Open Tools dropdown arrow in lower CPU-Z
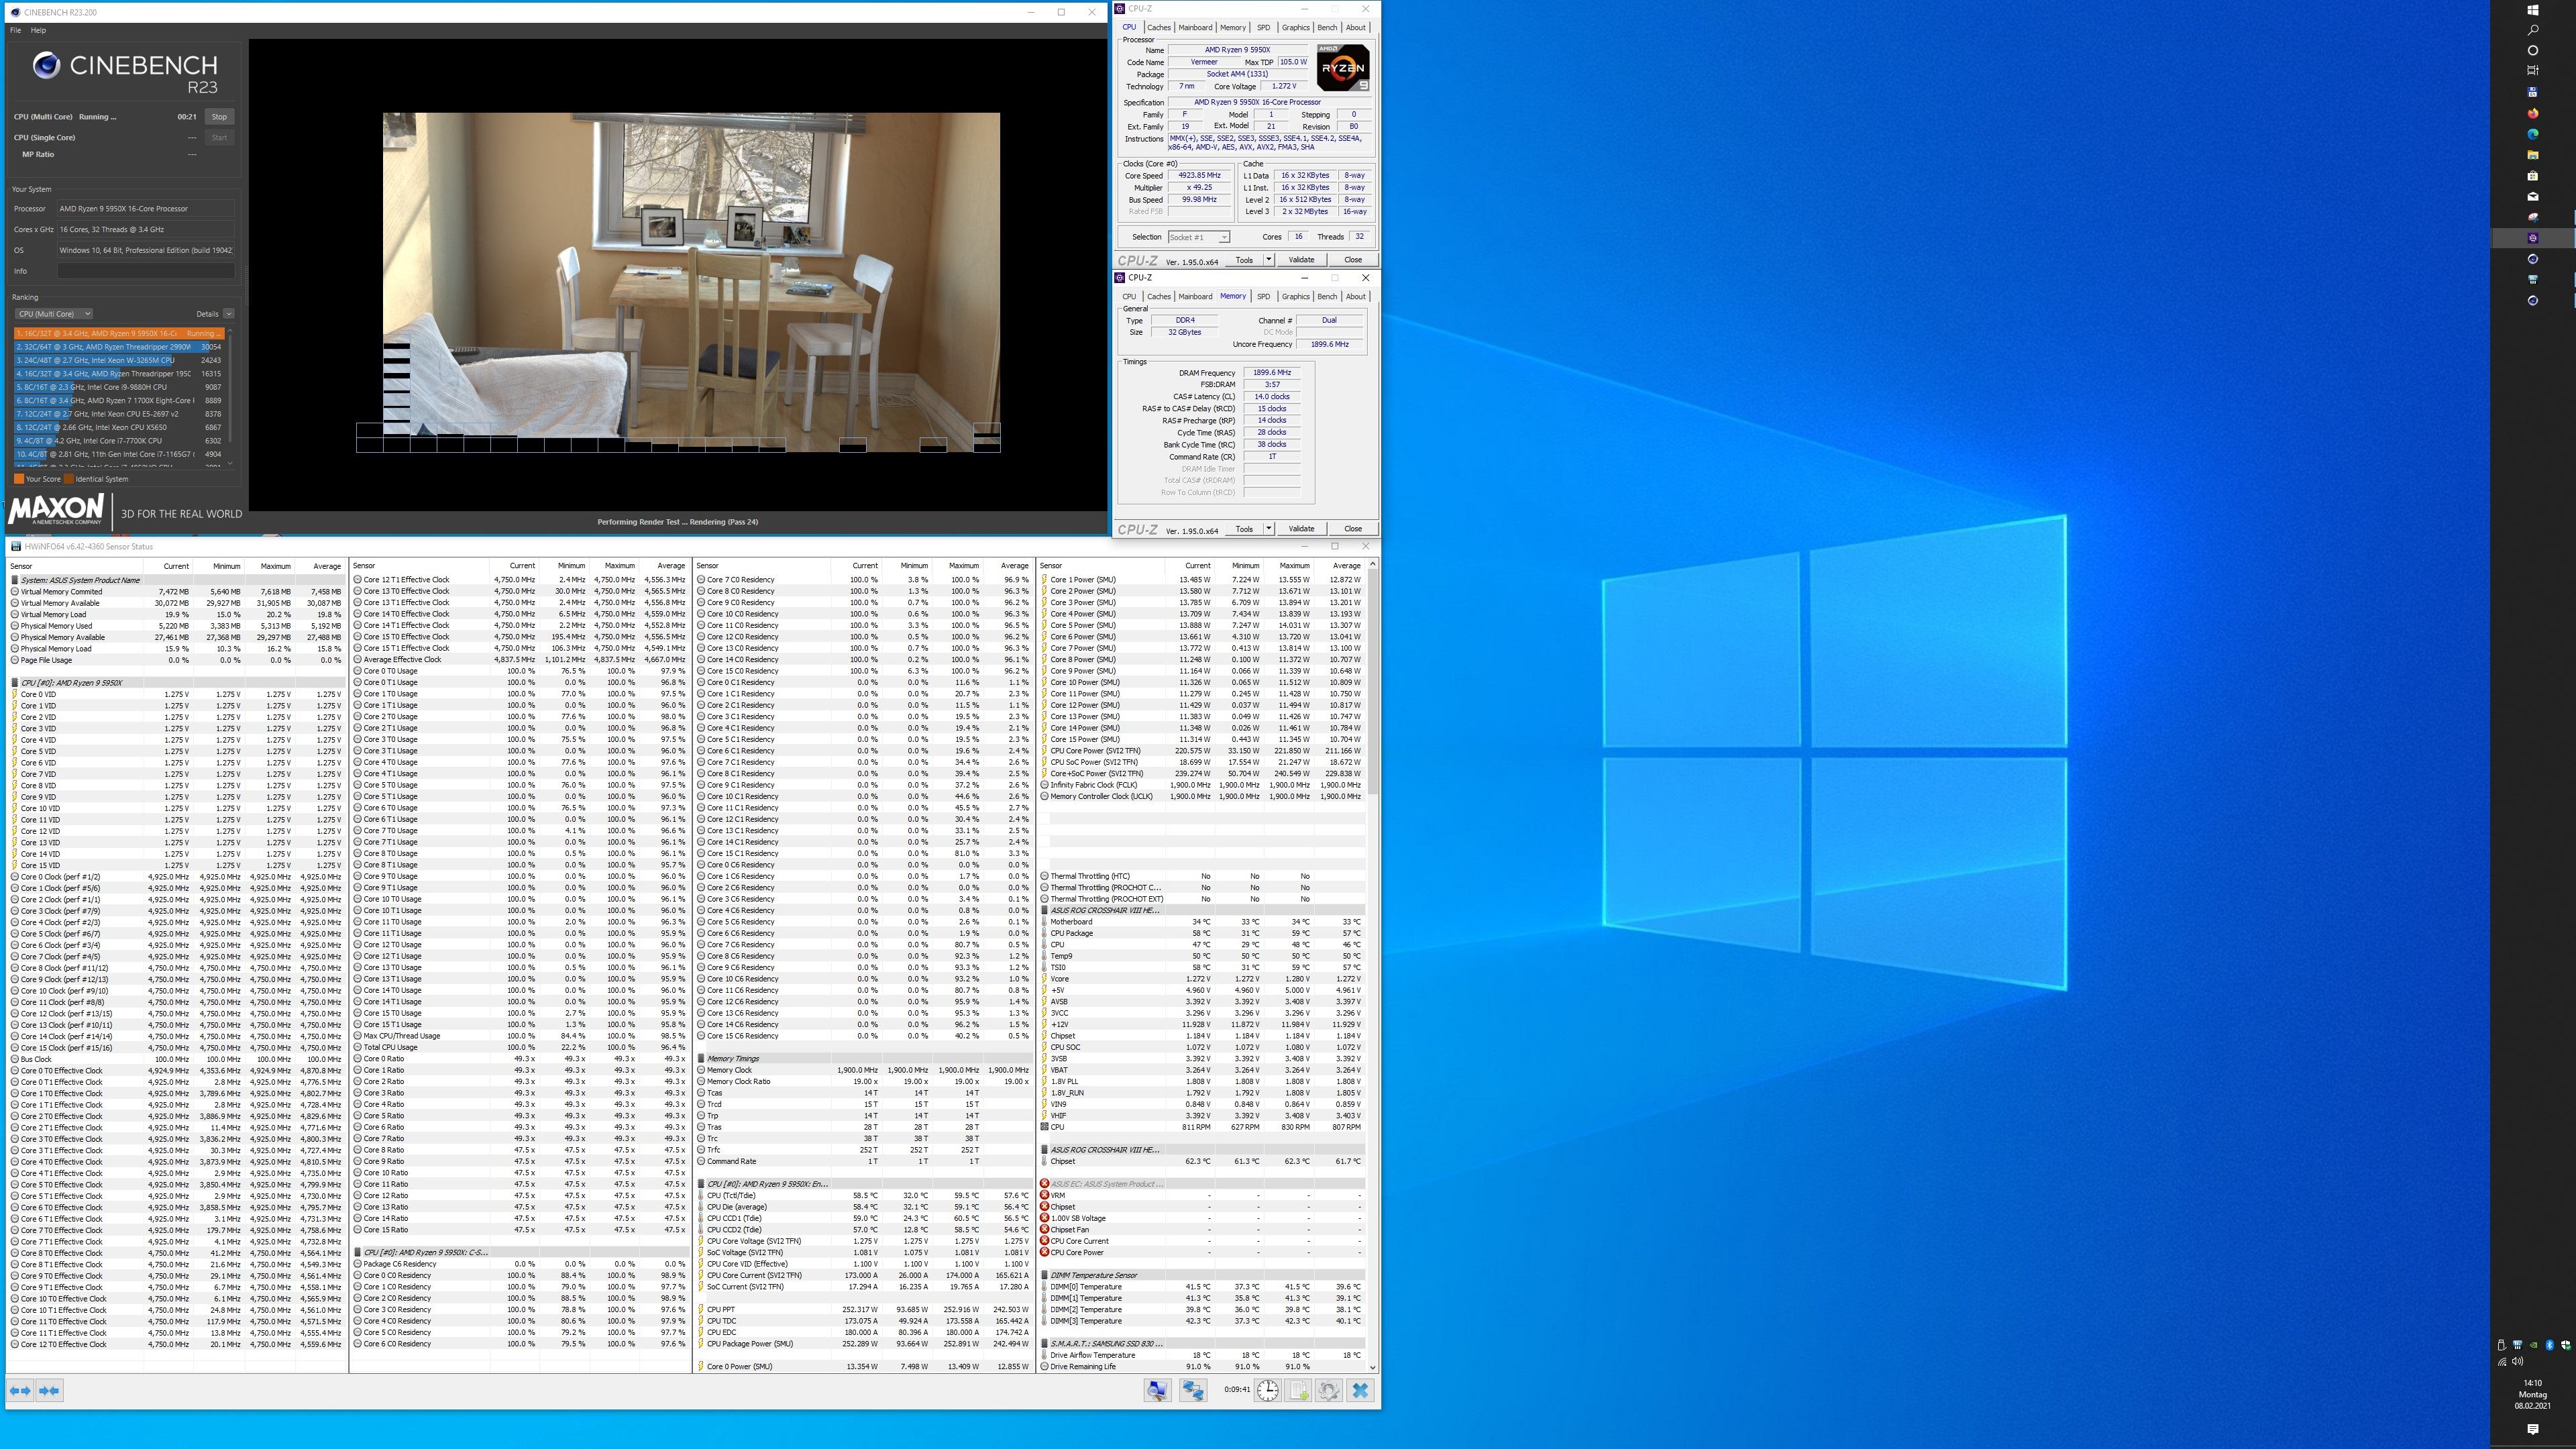 [1269, 529]
